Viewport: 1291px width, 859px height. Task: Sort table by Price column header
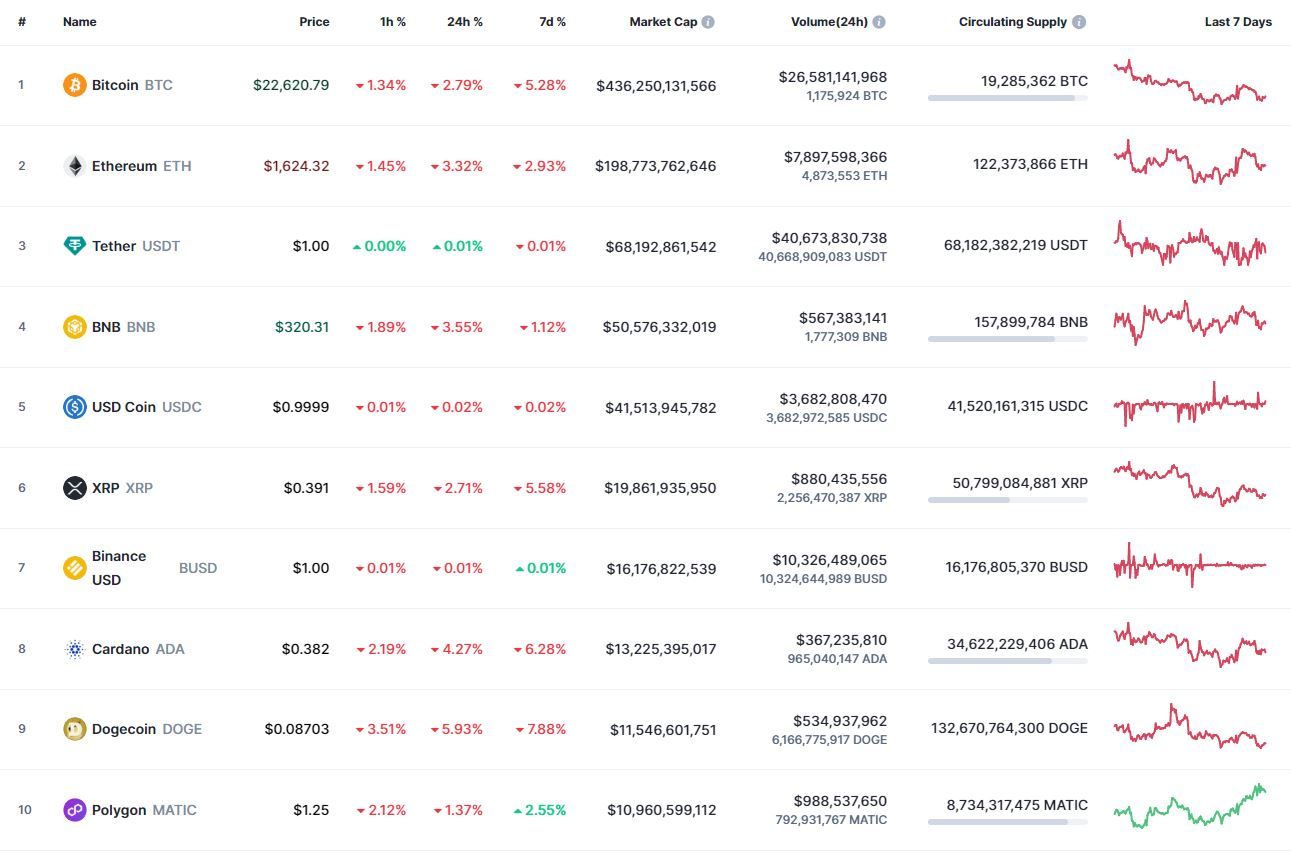pyautogui.click(x=314, y=22)
